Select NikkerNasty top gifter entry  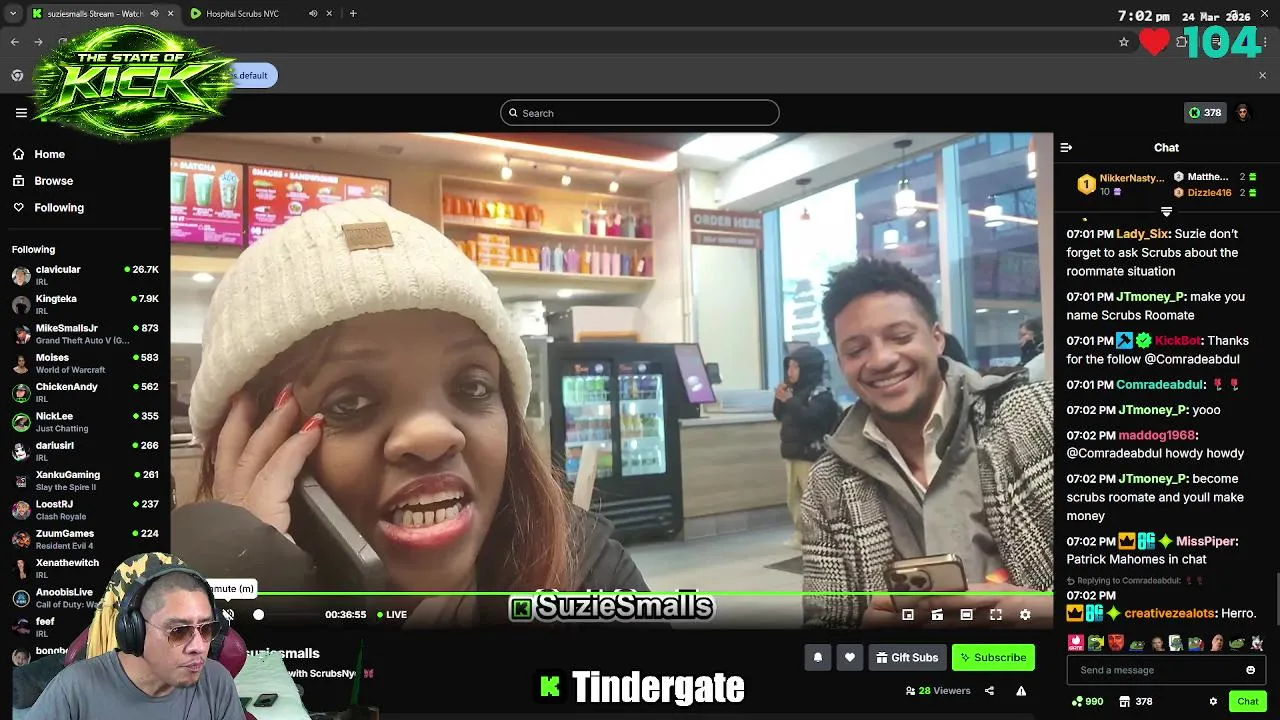coord(1122,184)
